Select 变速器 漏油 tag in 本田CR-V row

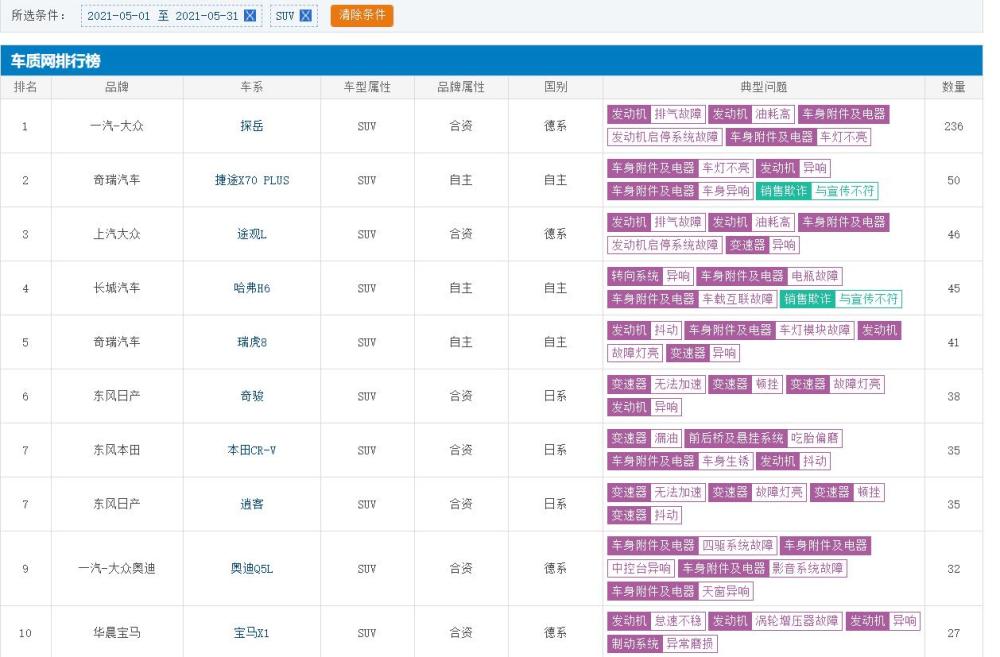[x=645, y=438]
